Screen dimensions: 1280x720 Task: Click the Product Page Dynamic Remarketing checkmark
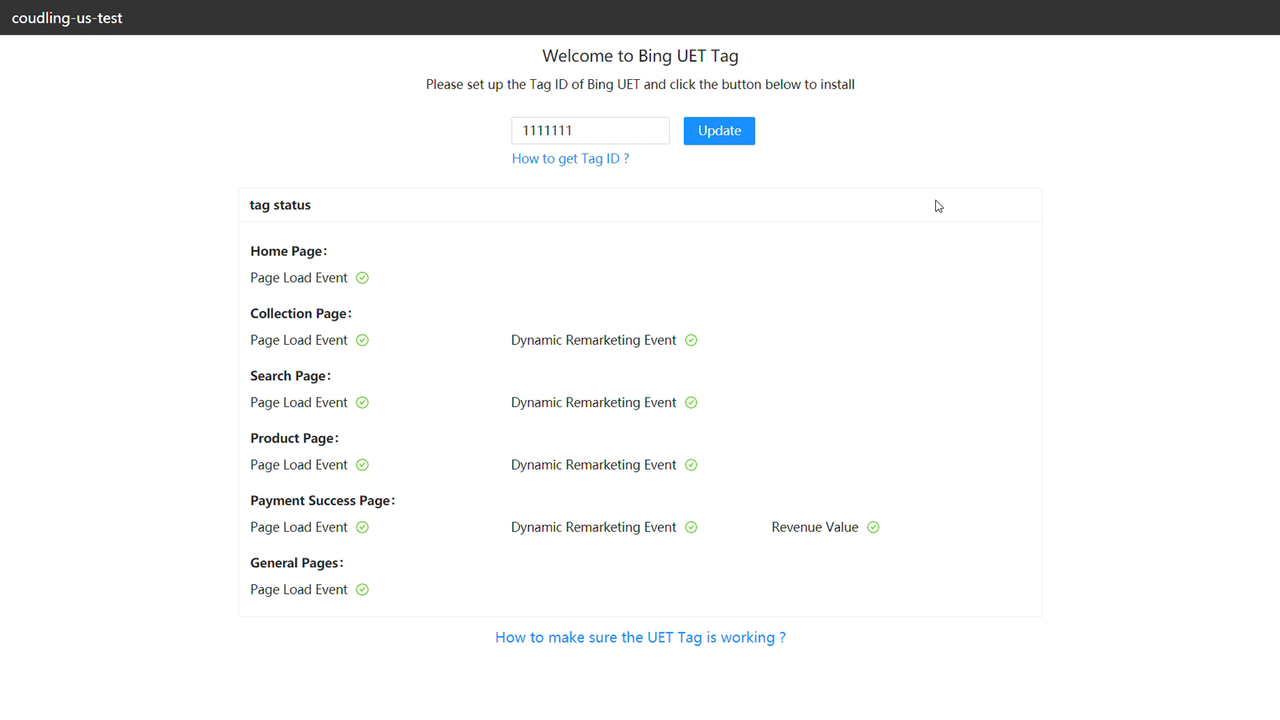(x=691, y=464)
